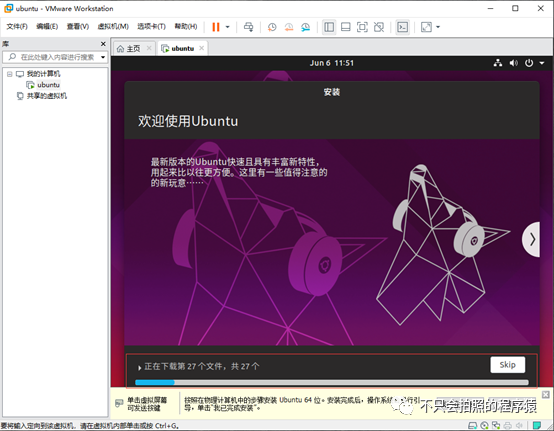Enter full screen mode
Screen dimensions: 554x431
[x=362, y=27]
